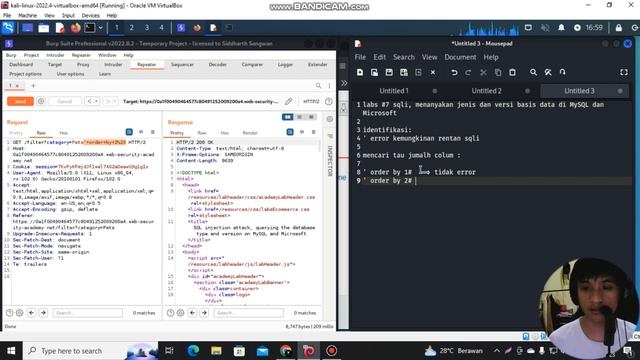Focus the Response search input field
This screenshot has width=640, height=360.
click(248, 313)
